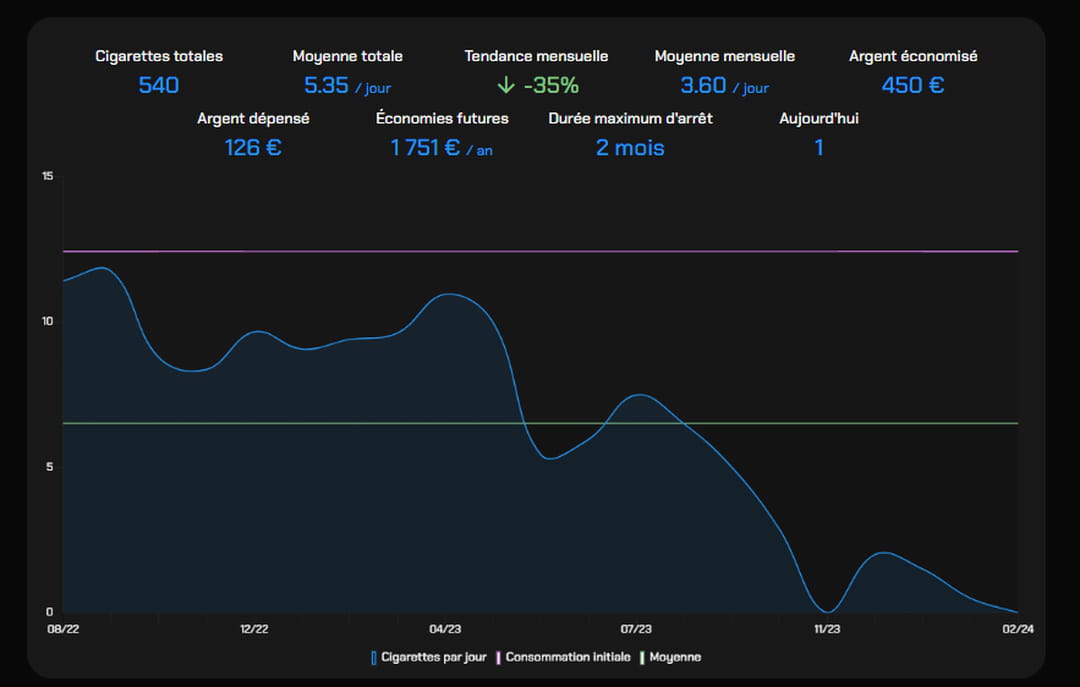The width and height of the screenshot is (1080, 687).
Task: Toggle the 'Moyenne' legend entry
Action: pyautogui.click(x=675, y=657)
